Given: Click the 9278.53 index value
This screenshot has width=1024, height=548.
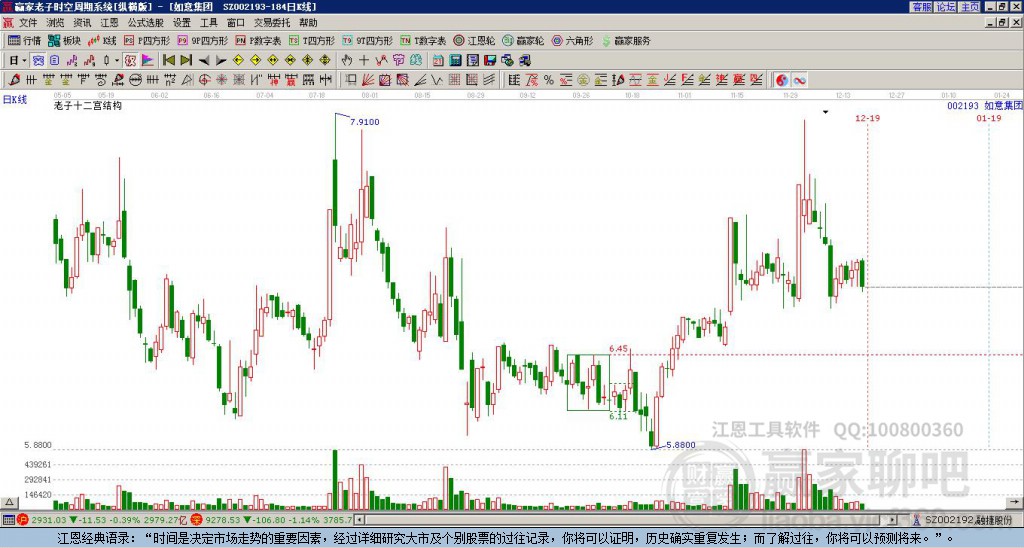Looking at the screenshot, I should 223,520.
